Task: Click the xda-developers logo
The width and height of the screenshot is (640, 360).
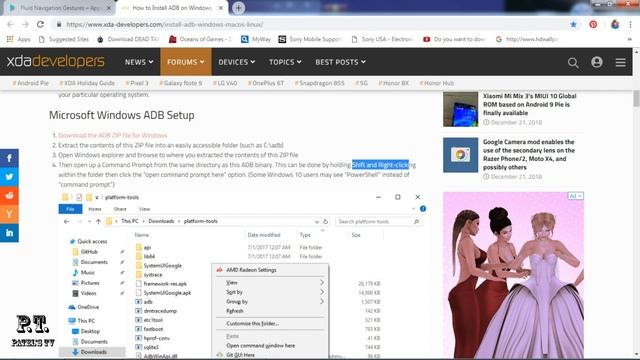Action: (x=56, y=62)
